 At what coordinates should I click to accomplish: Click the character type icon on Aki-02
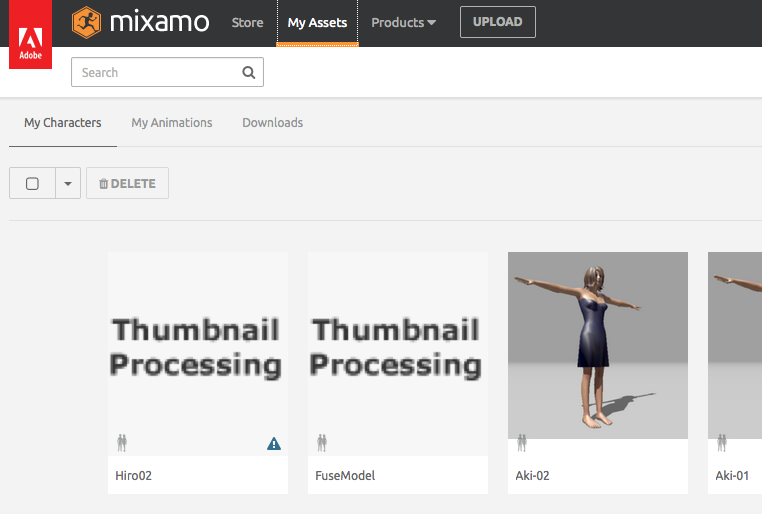[x=522, y=443]
